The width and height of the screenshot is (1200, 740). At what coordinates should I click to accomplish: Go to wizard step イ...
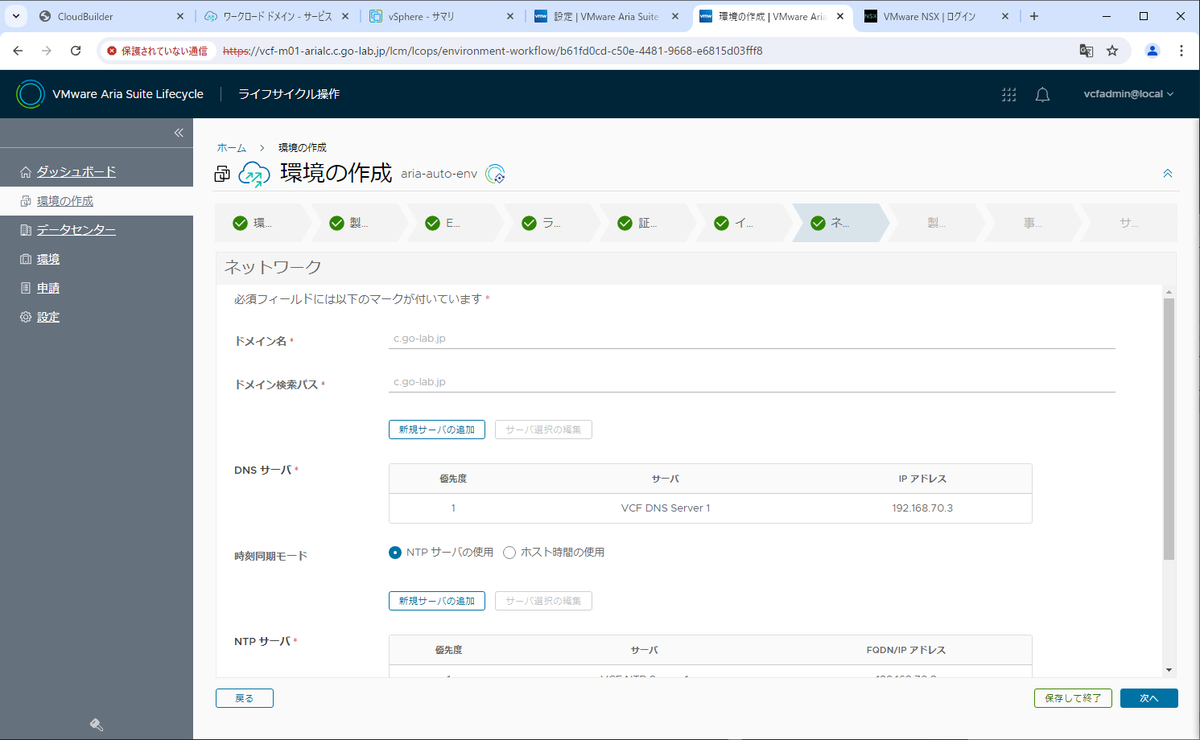[742, 223]
